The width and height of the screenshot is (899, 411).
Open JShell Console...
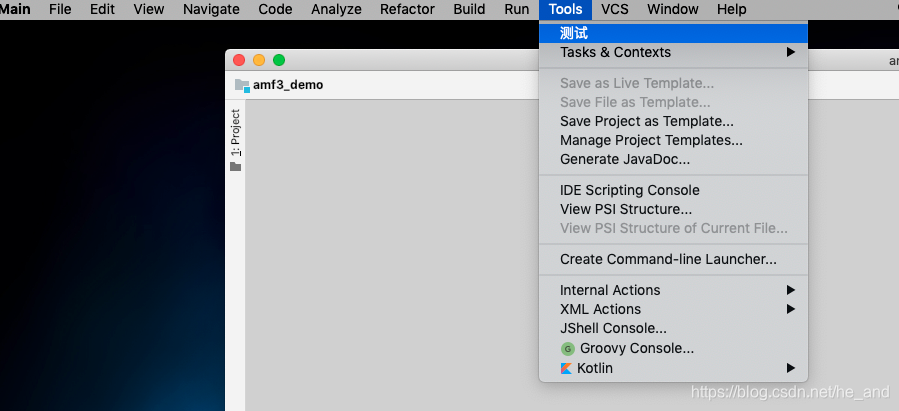[673, 328]
